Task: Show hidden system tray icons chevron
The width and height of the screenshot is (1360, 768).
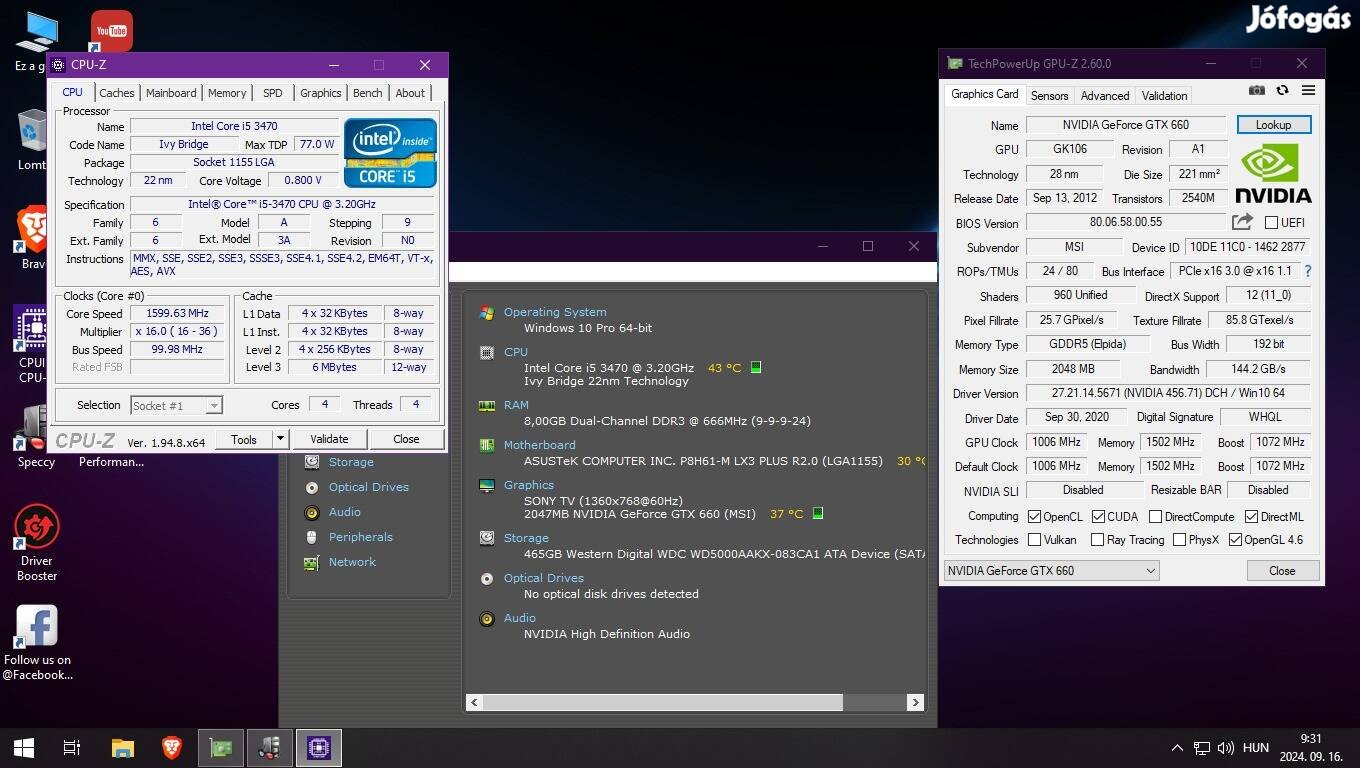Action: (x=1177, y=747)
